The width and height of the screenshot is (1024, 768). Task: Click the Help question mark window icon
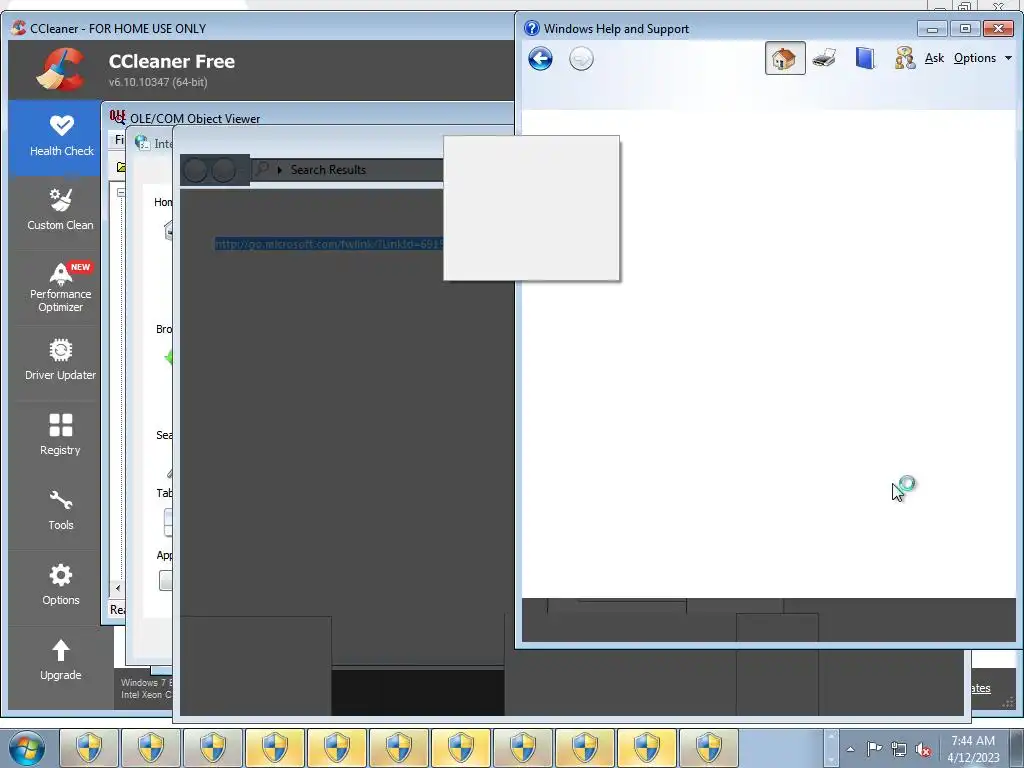[x=532, y=28]
